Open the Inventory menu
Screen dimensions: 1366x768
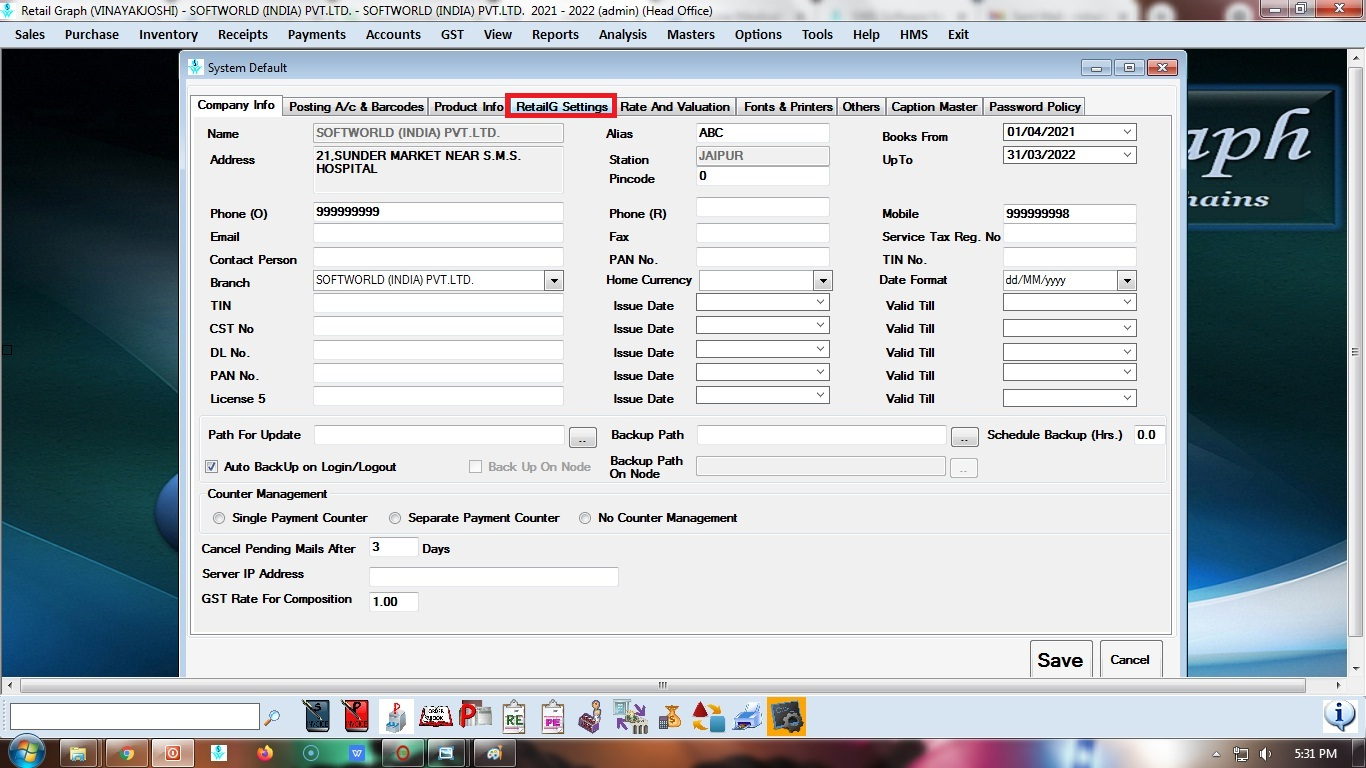pos(168,34)
